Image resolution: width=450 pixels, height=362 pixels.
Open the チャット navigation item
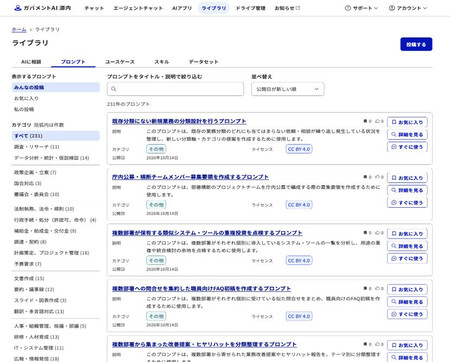94,8
